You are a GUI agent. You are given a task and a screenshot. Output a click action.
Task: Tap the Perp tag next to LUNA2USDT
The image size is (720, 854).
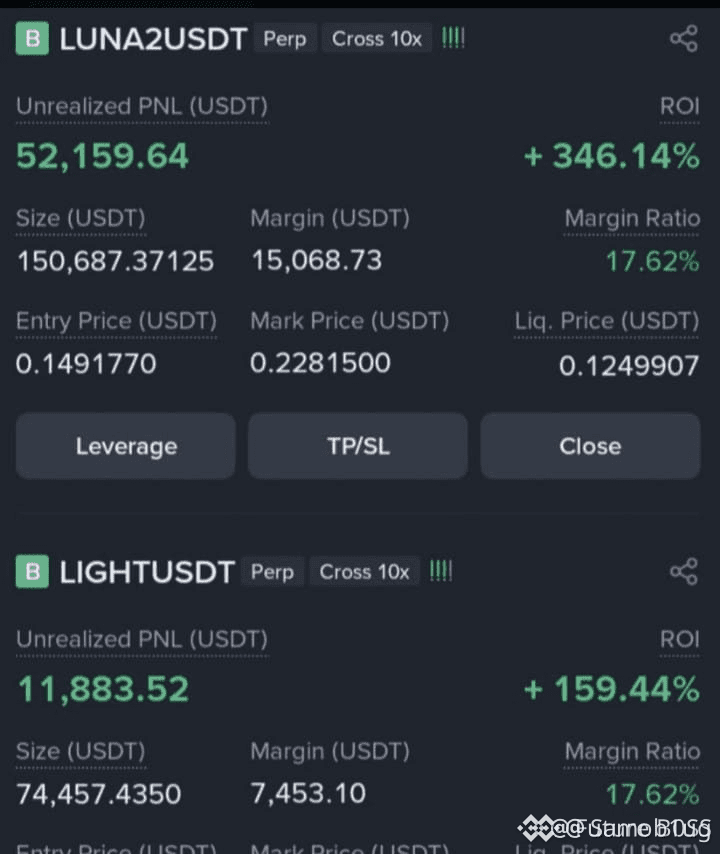coord(285,39)
